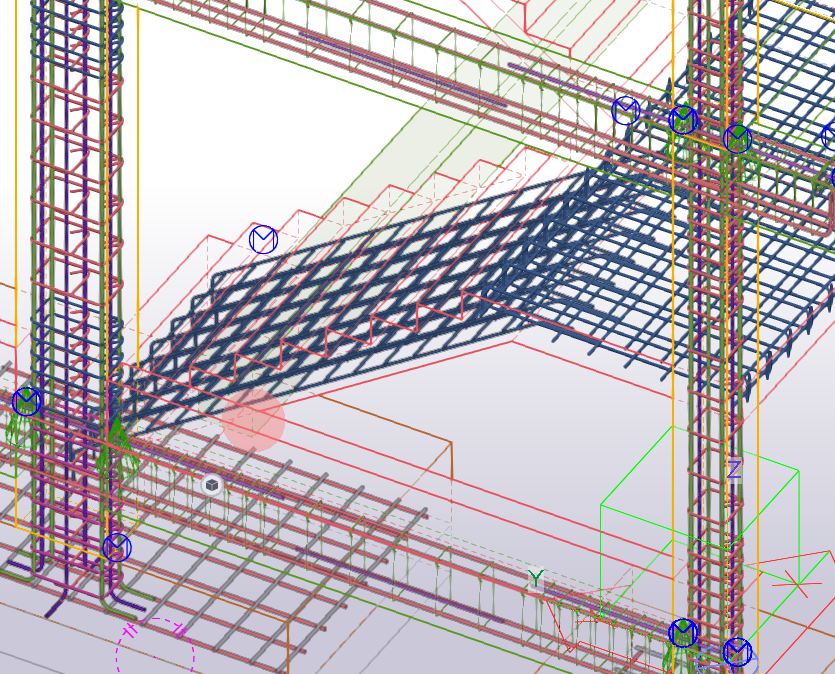Click the blue M marker on the stair edge
This screenshot has height=674, width=835.
tap(262, 240)
